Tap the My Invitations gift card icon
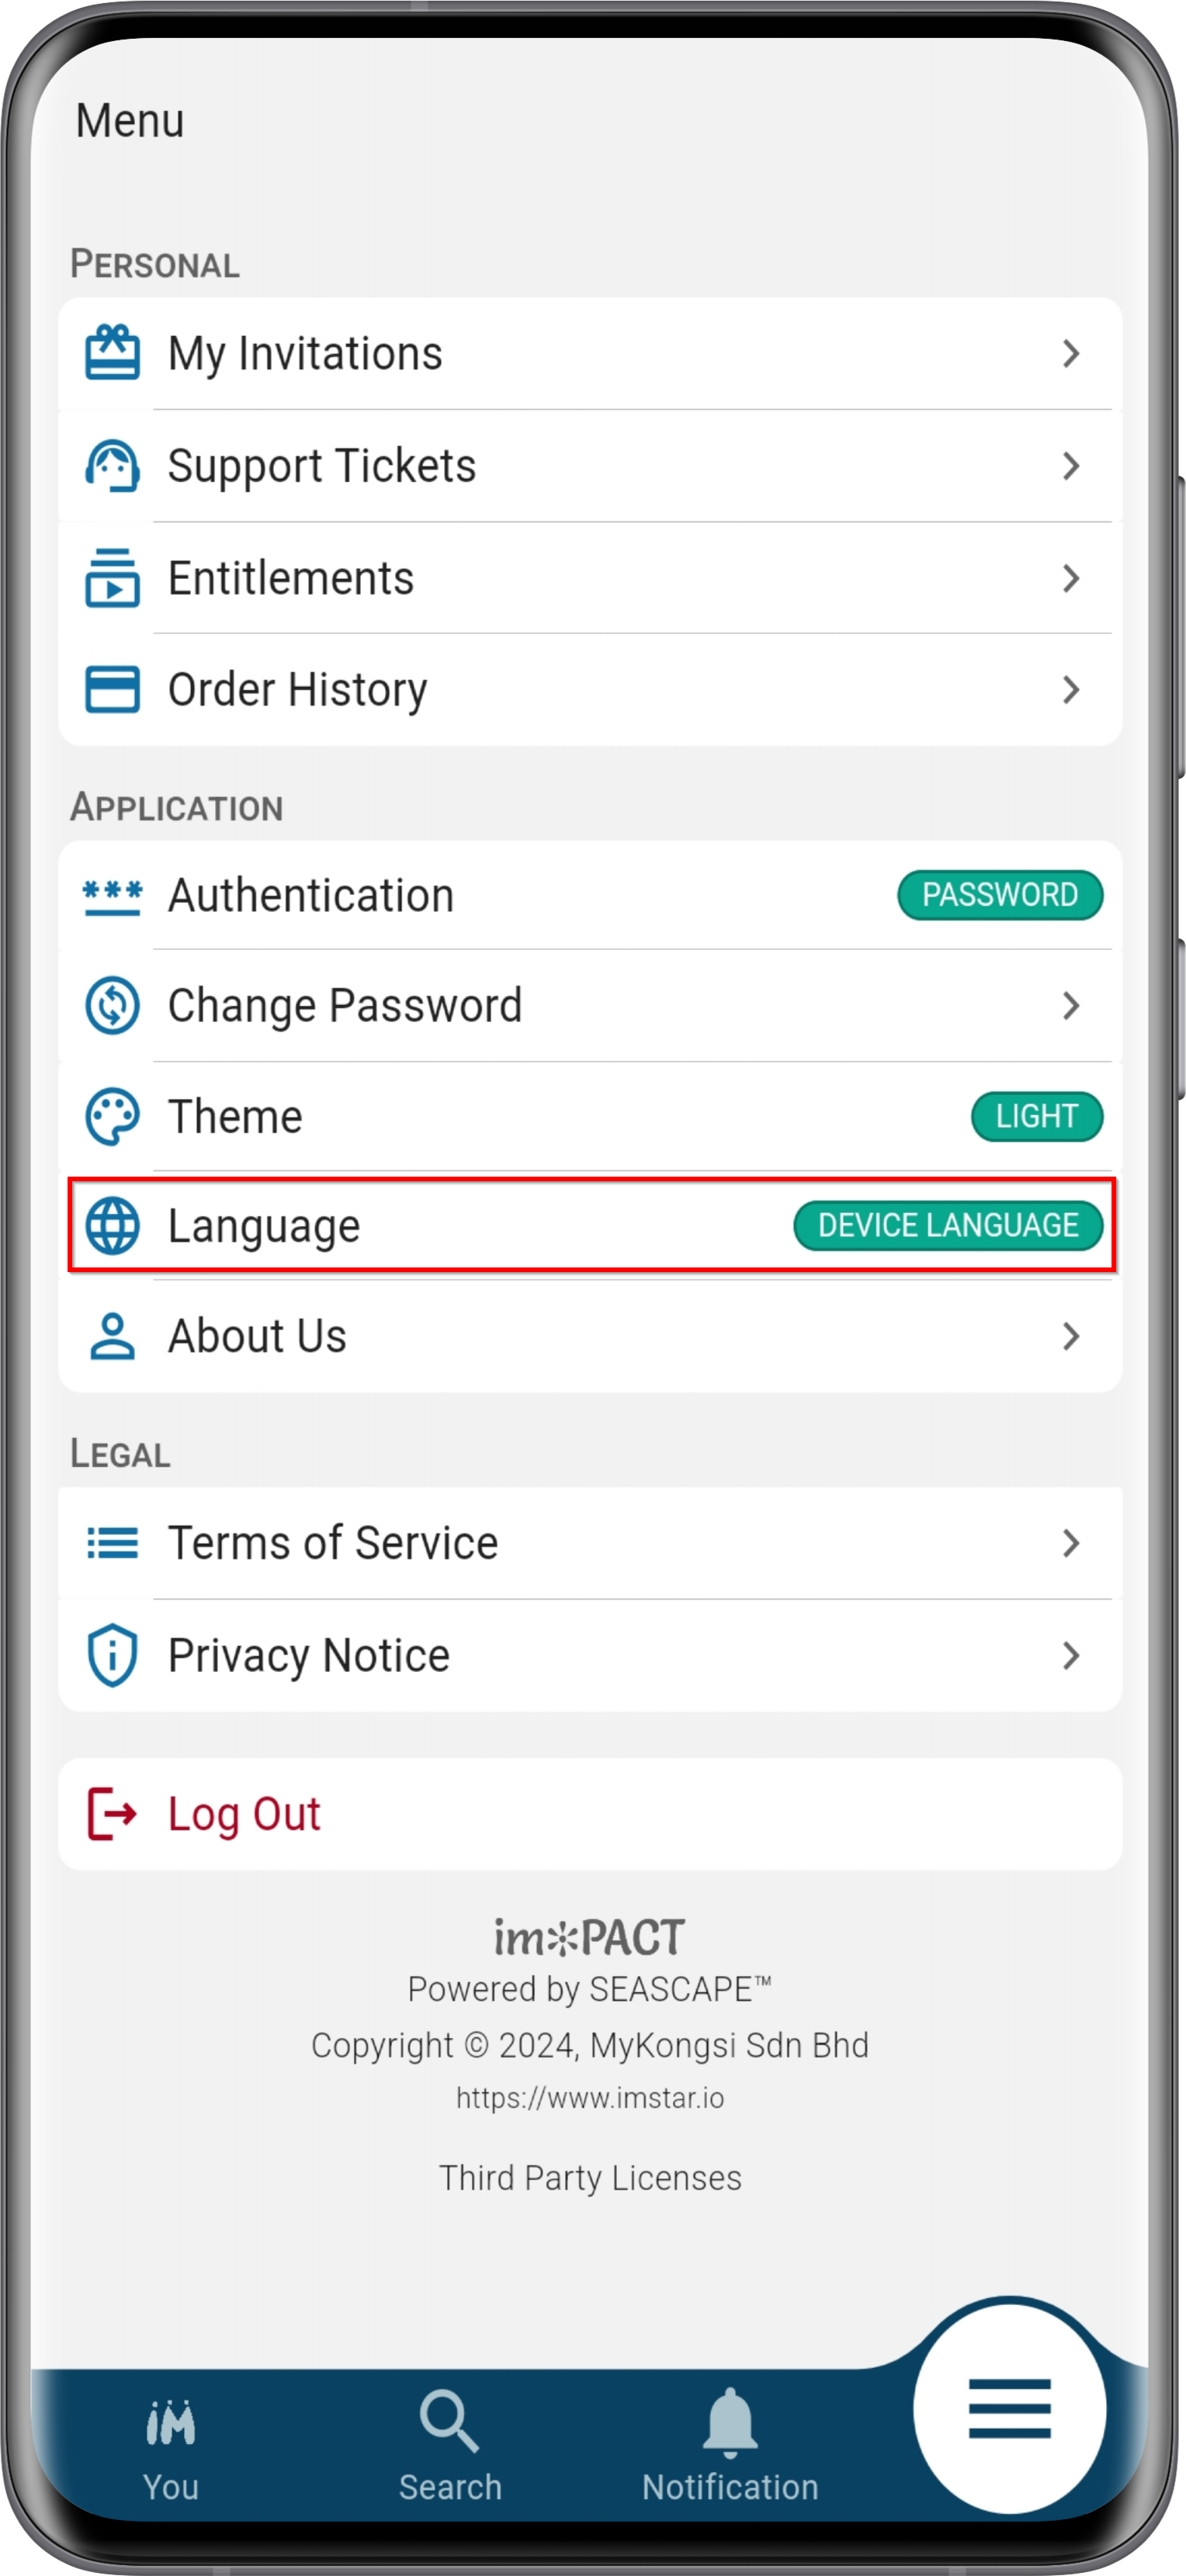Viewport: 1186px width, 2576px height. point(112,352)
